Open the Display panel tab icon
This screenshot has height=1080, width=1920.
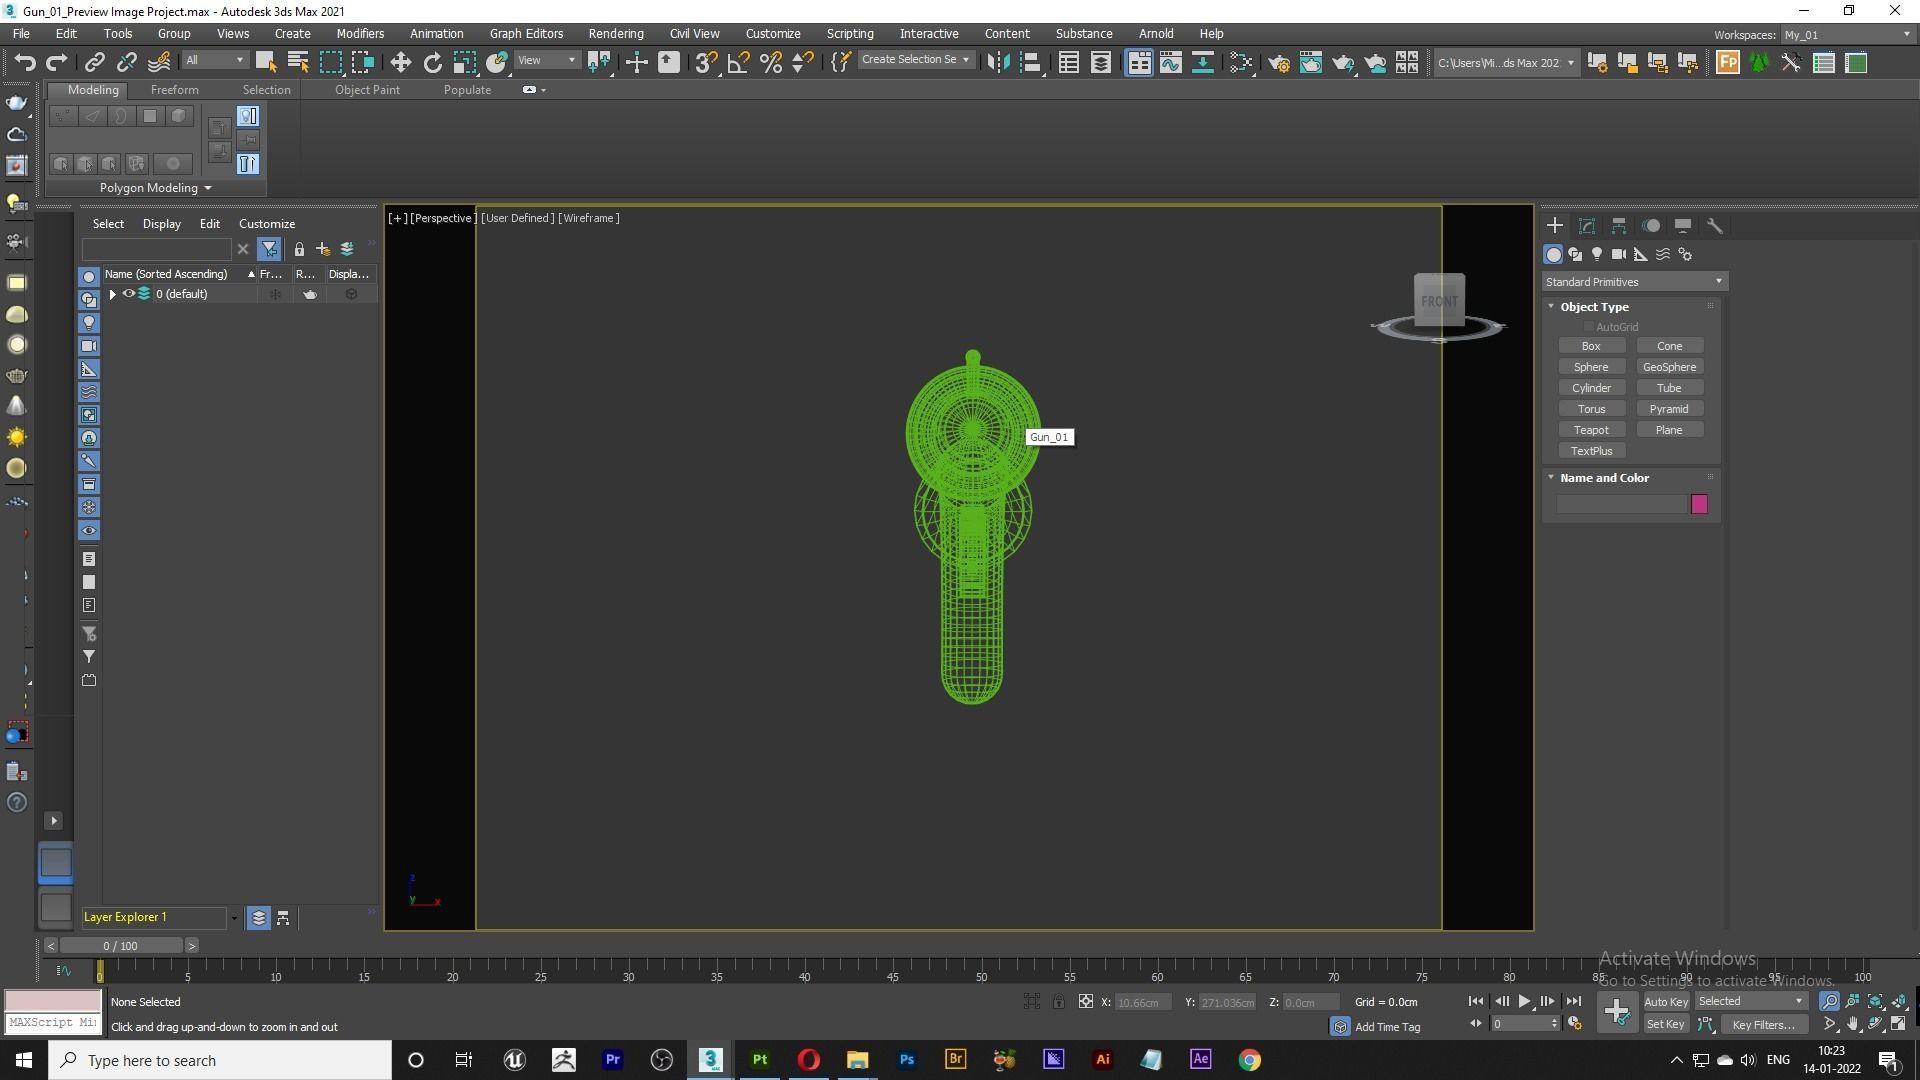coord(1683,226)
